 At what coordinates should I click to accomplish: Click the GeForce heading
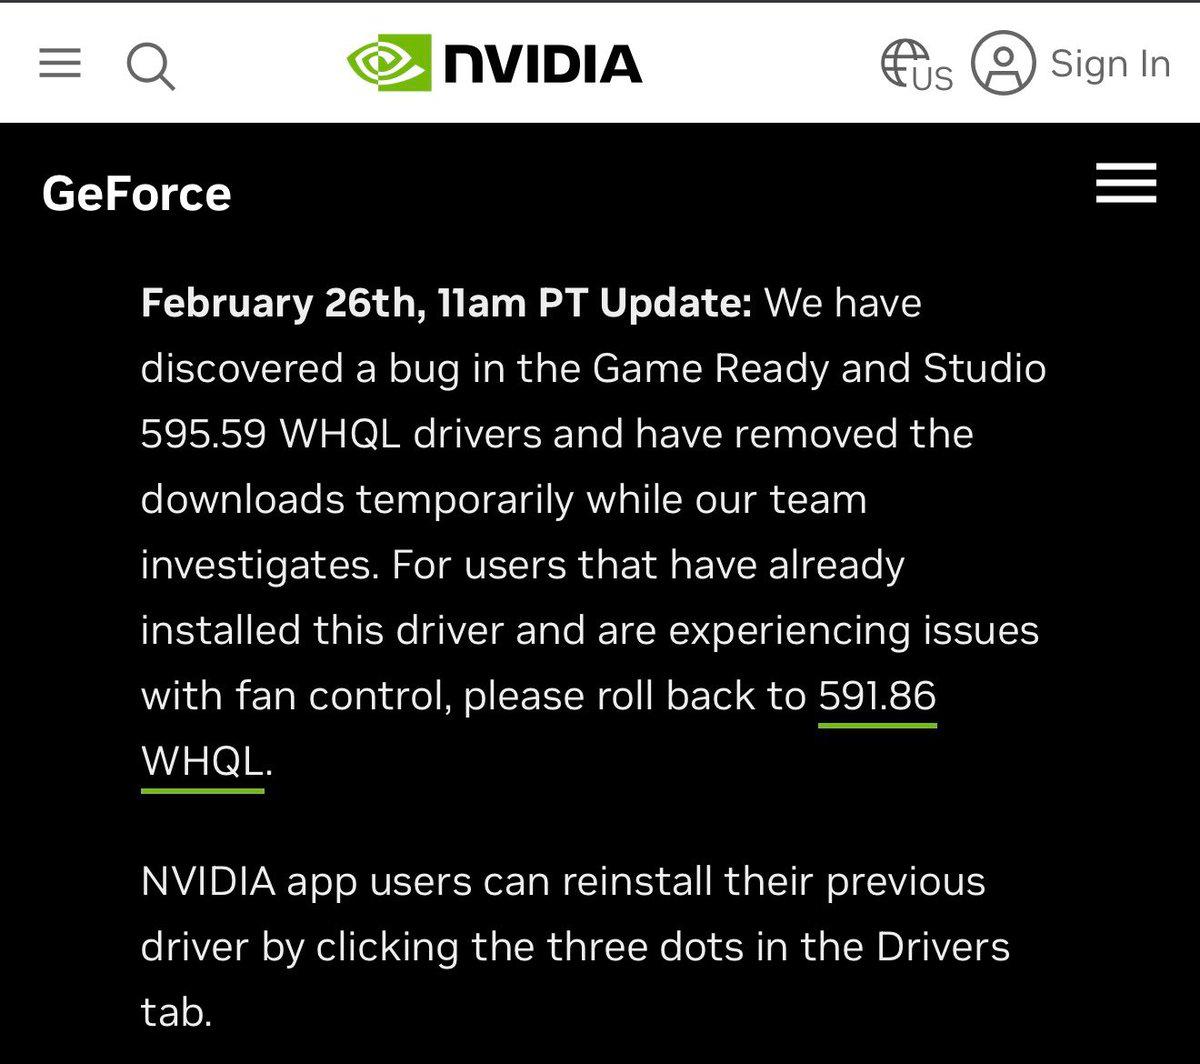click(135, 194)
